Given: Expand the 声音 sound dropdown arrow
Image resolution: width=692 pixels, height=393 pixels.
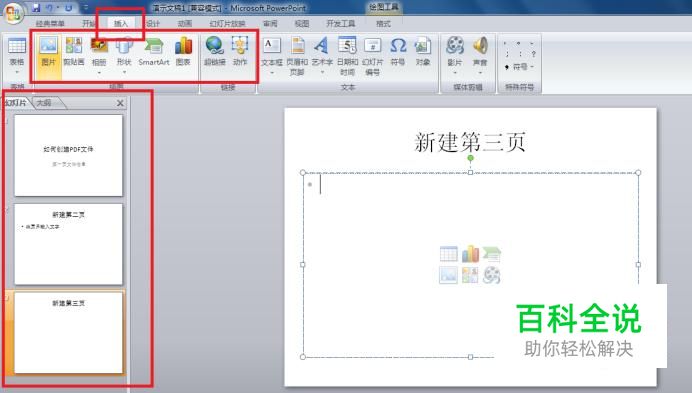Looking at the screenshot, I should tap(480, 72).
